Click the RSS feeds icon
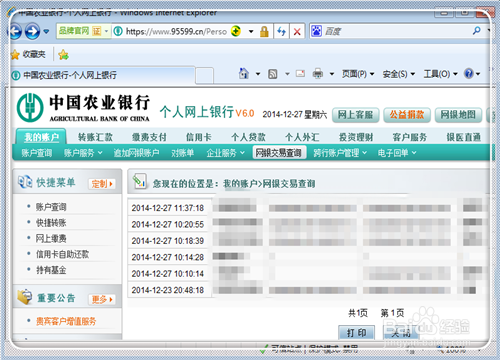Screen dimensions: 500x360 [x=273, y=74]
